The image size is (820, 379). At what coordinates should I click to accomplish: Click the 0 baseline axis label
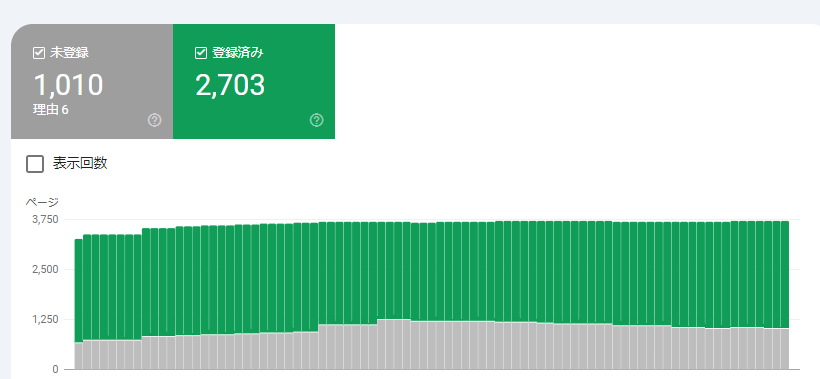55,370
